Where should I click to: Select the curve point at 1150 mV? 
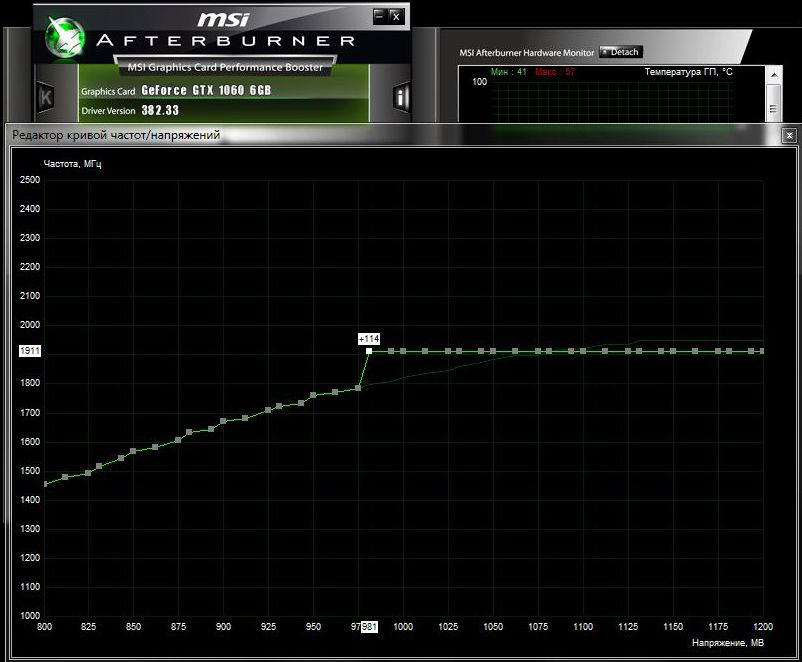673,351
